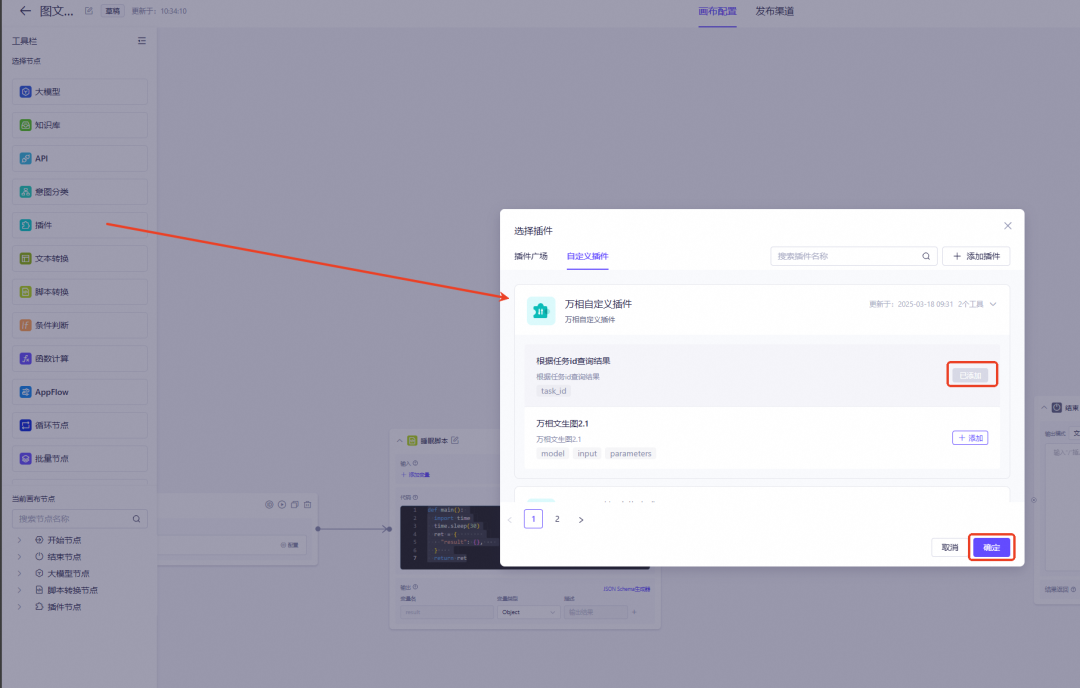This screenshot has height=688, width=1080.
Task: Go to page 2 of plugin list
Action: [x=557, y=519]
